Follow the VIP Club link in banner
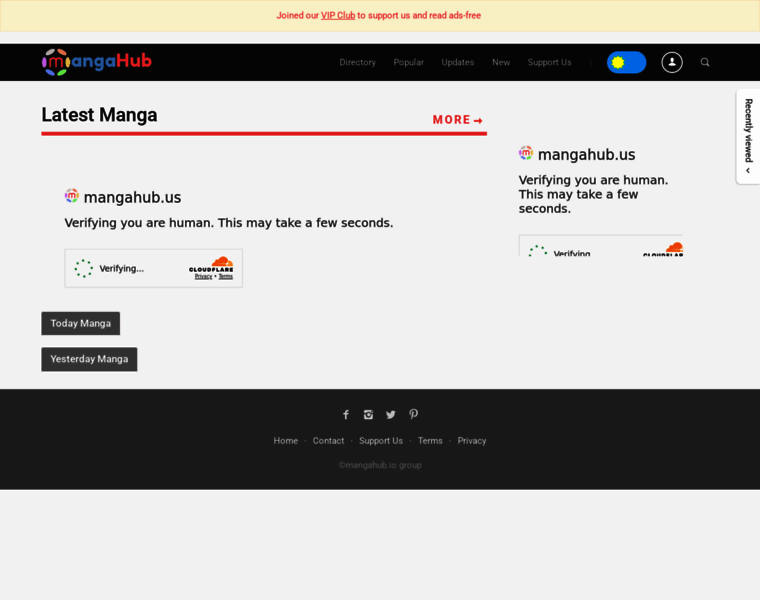760x600 pixels. pos(338,16)
